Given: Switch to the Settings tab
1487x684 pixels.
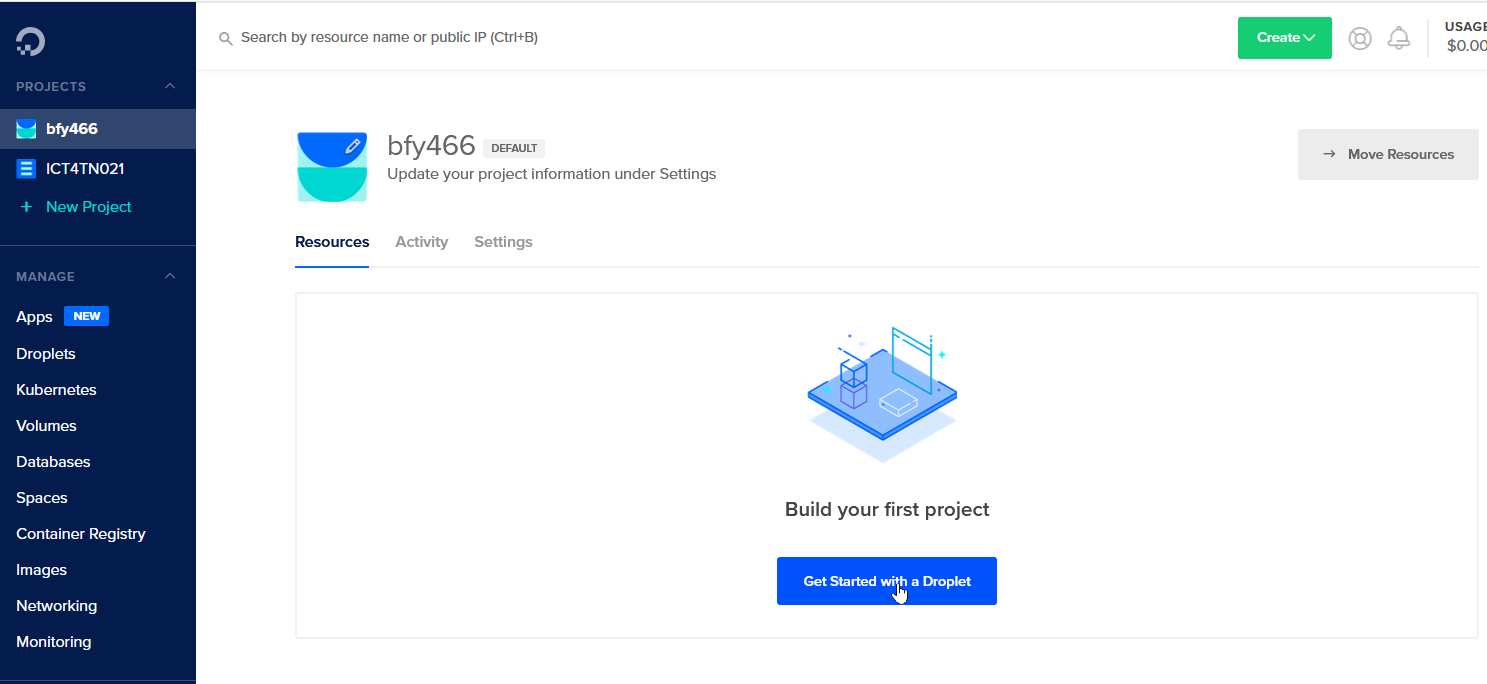Looking at the screenshot, I should coord(503,242).
